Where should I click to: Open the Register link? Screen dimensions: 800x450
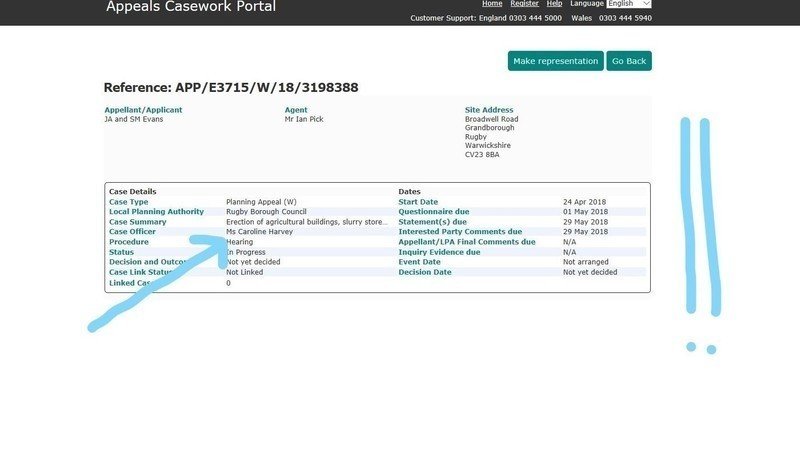click(x=524, y=4)
